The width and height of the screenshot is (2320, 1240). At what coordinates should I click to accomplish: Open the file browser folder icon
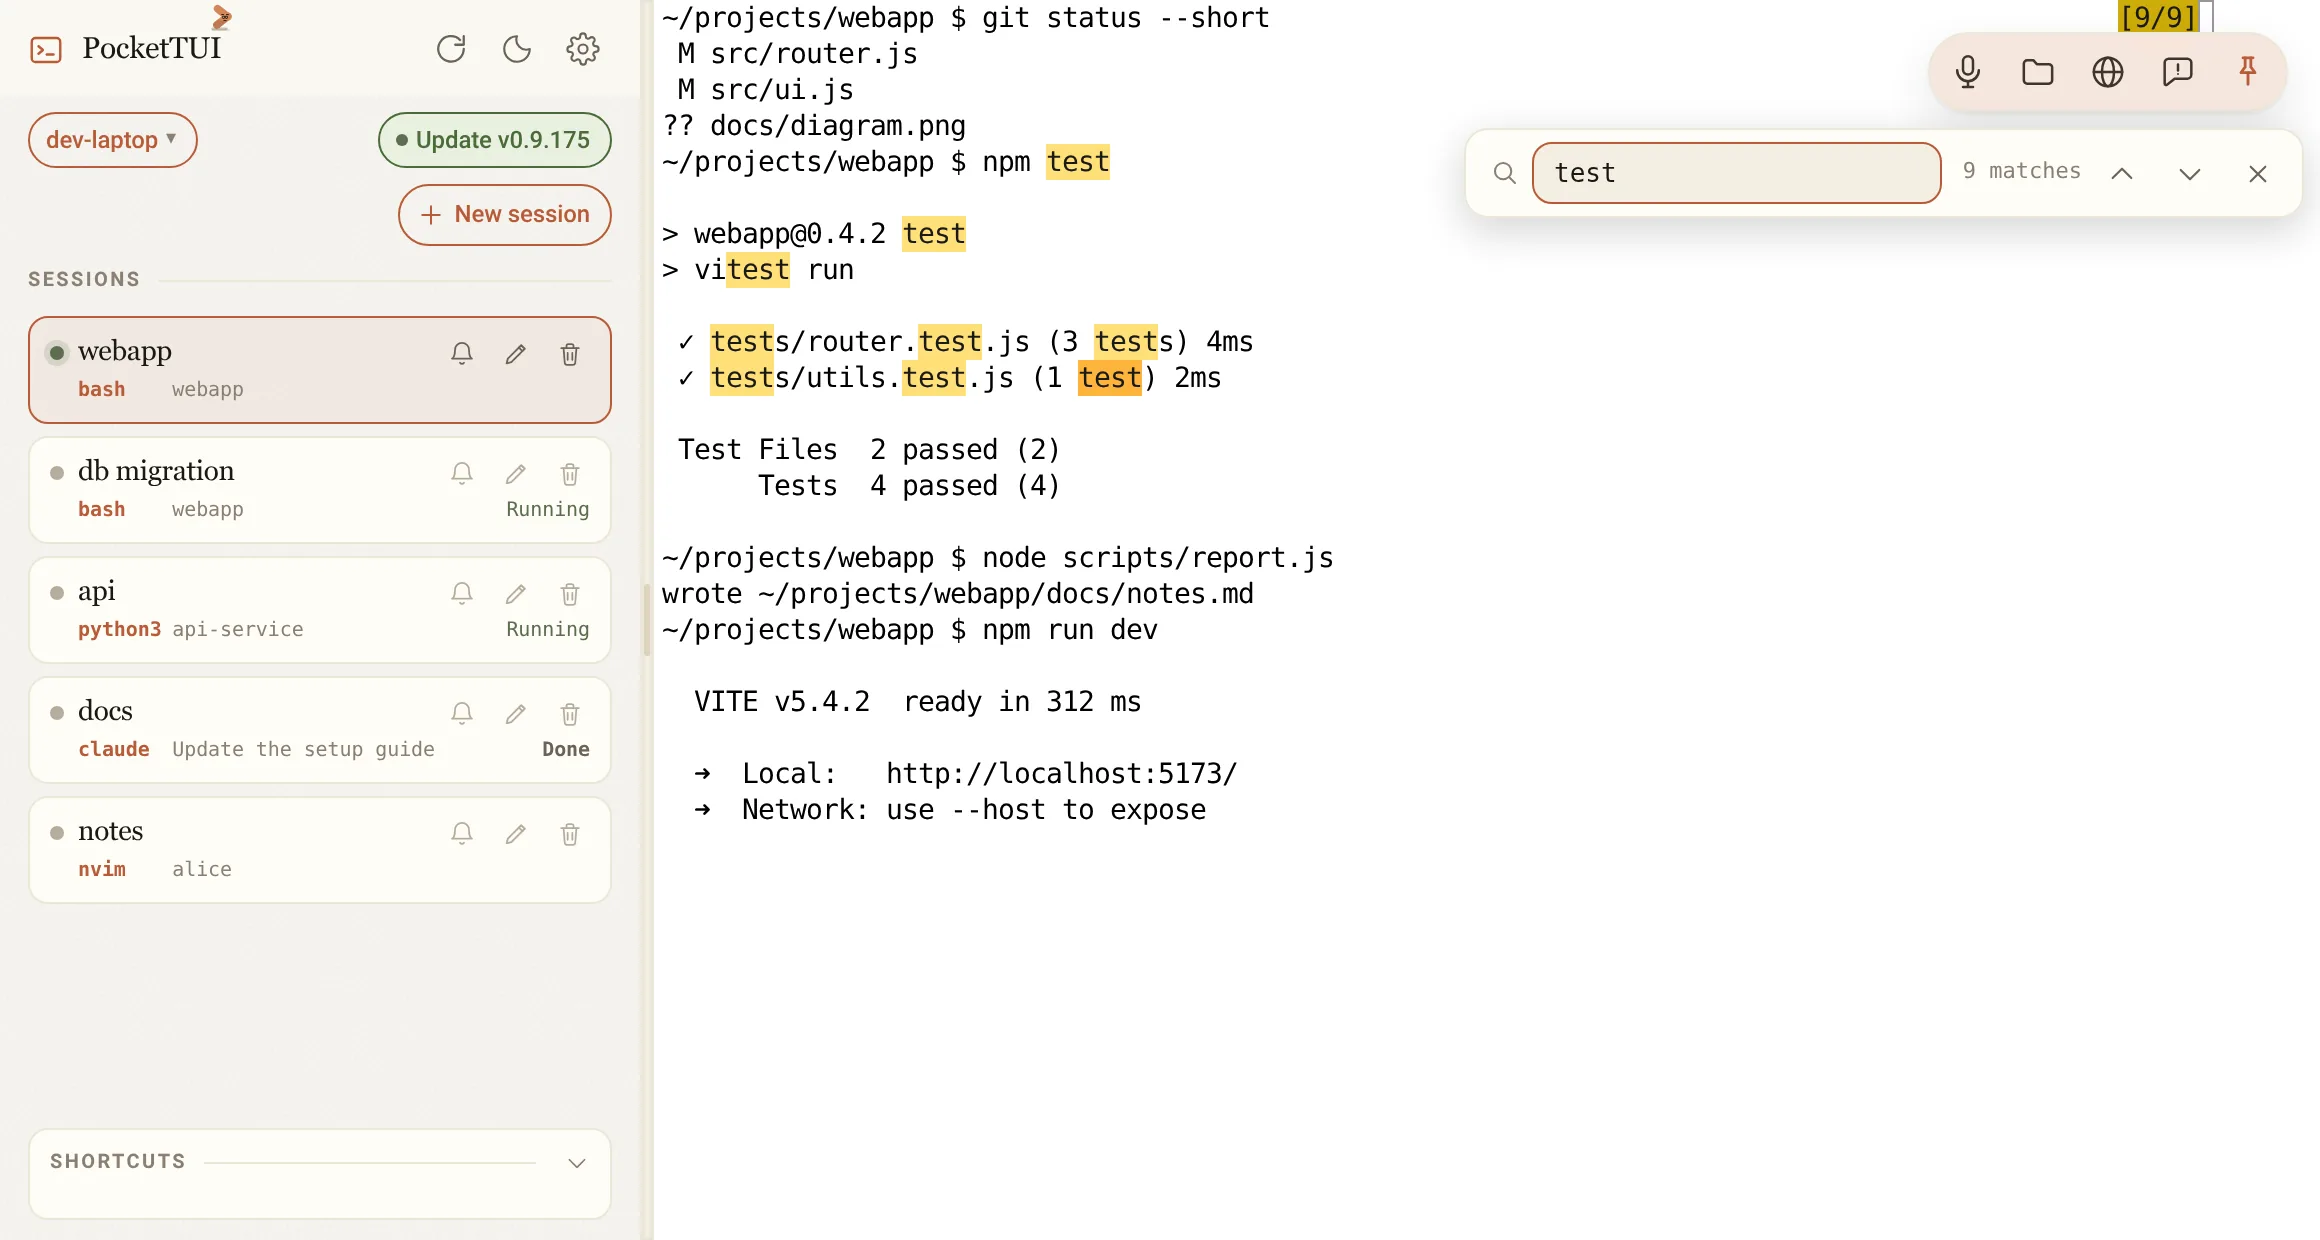tap(2038, 72)
